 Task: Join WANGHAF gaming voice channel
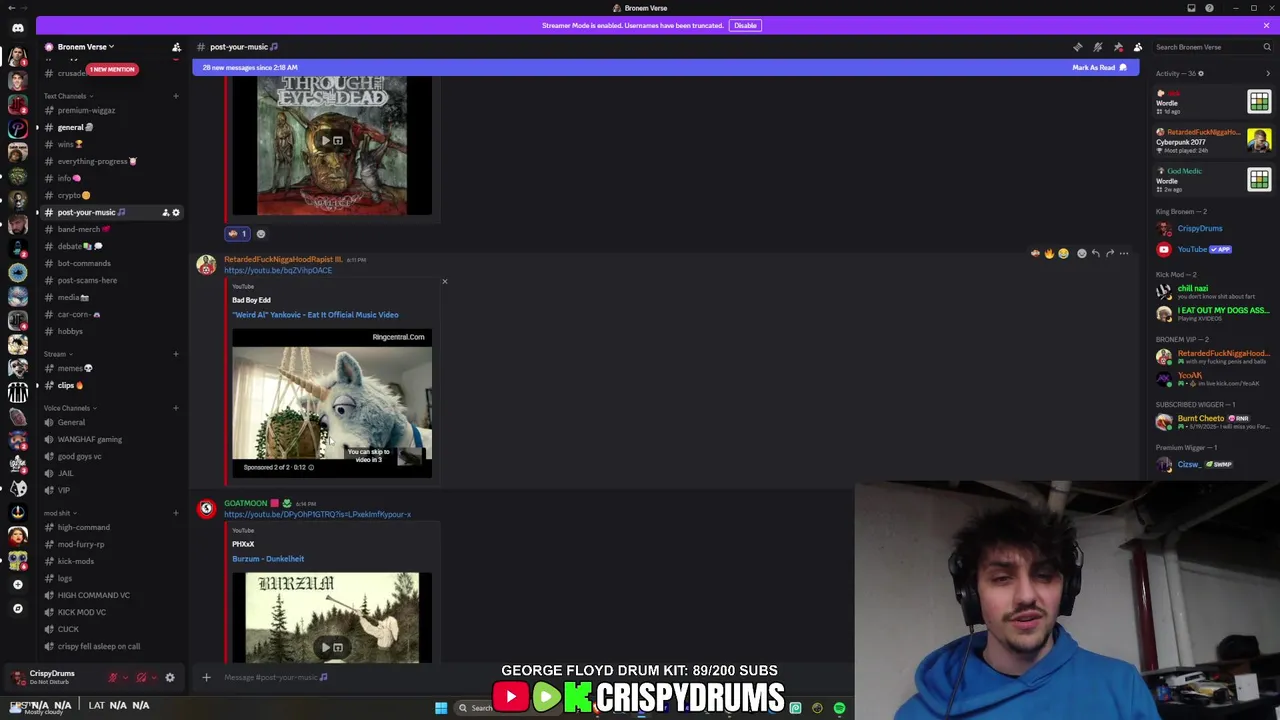(110, 439)
